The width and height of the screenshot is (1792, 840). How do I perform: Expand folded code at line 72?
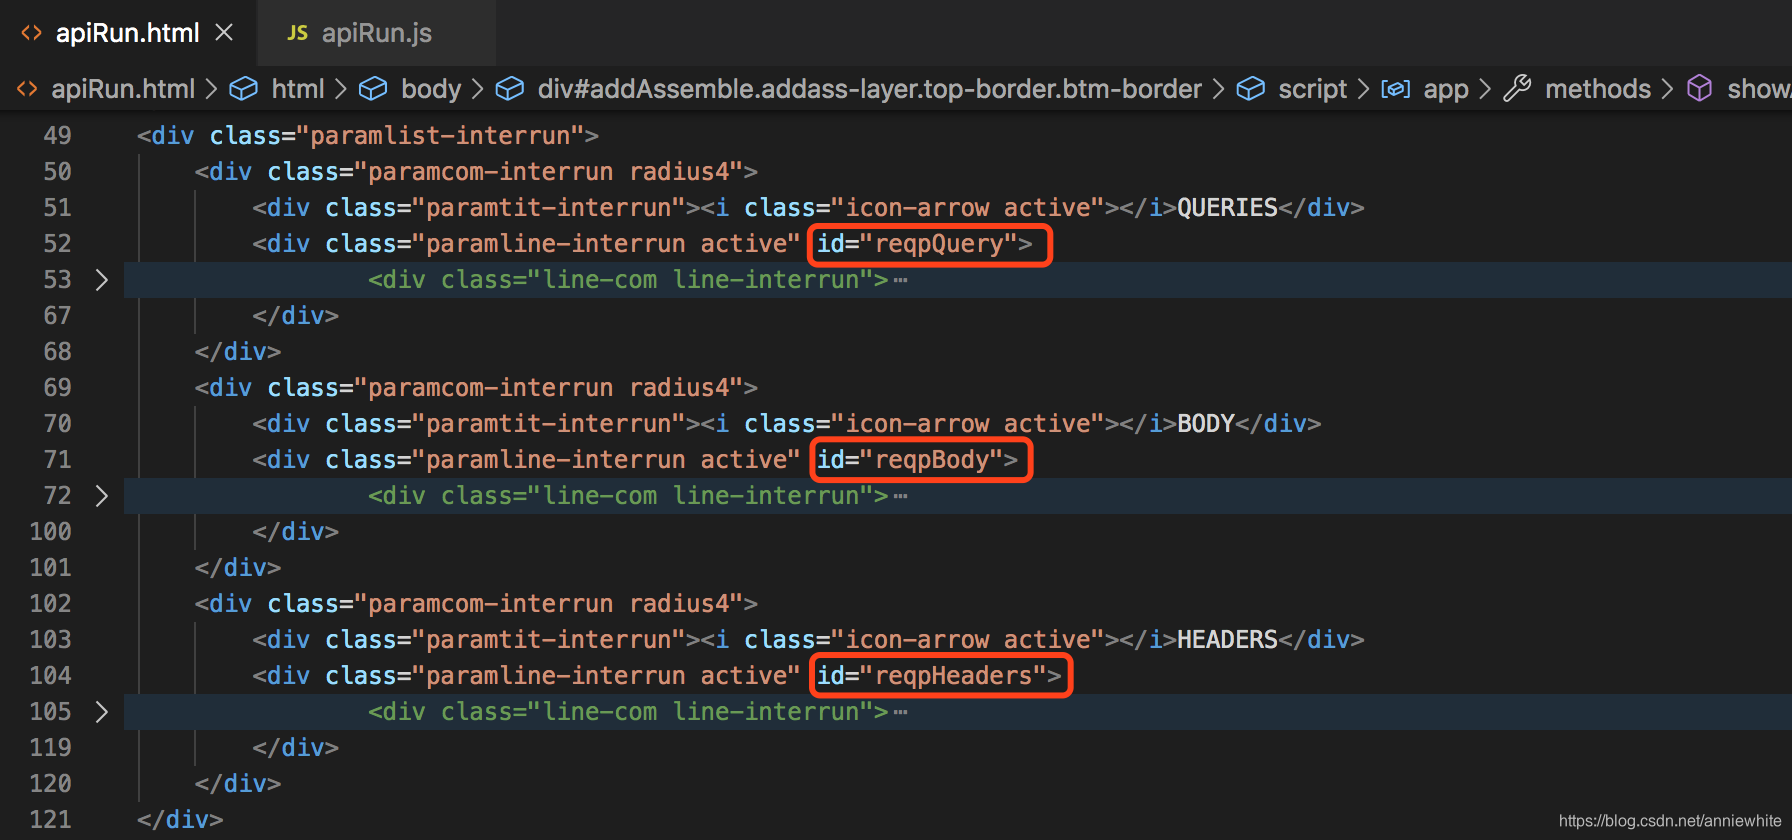coord(101,496)
